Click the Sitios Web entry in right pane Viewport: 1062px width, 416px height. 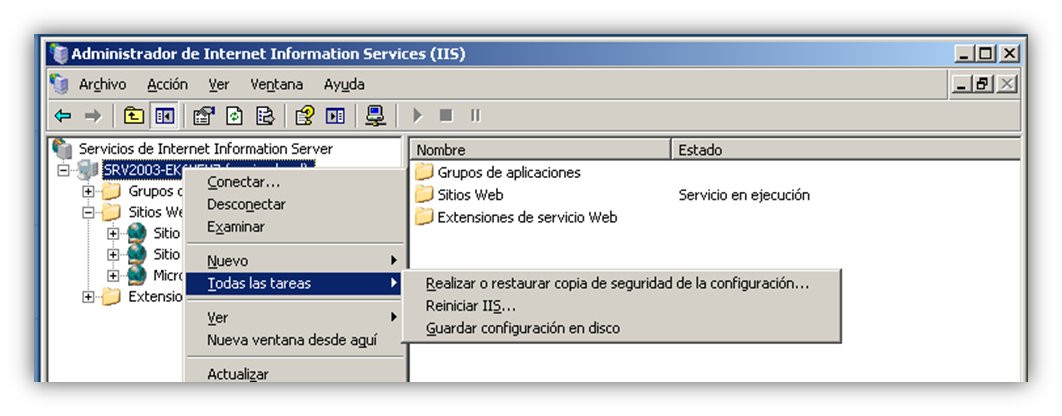(470, 194)
